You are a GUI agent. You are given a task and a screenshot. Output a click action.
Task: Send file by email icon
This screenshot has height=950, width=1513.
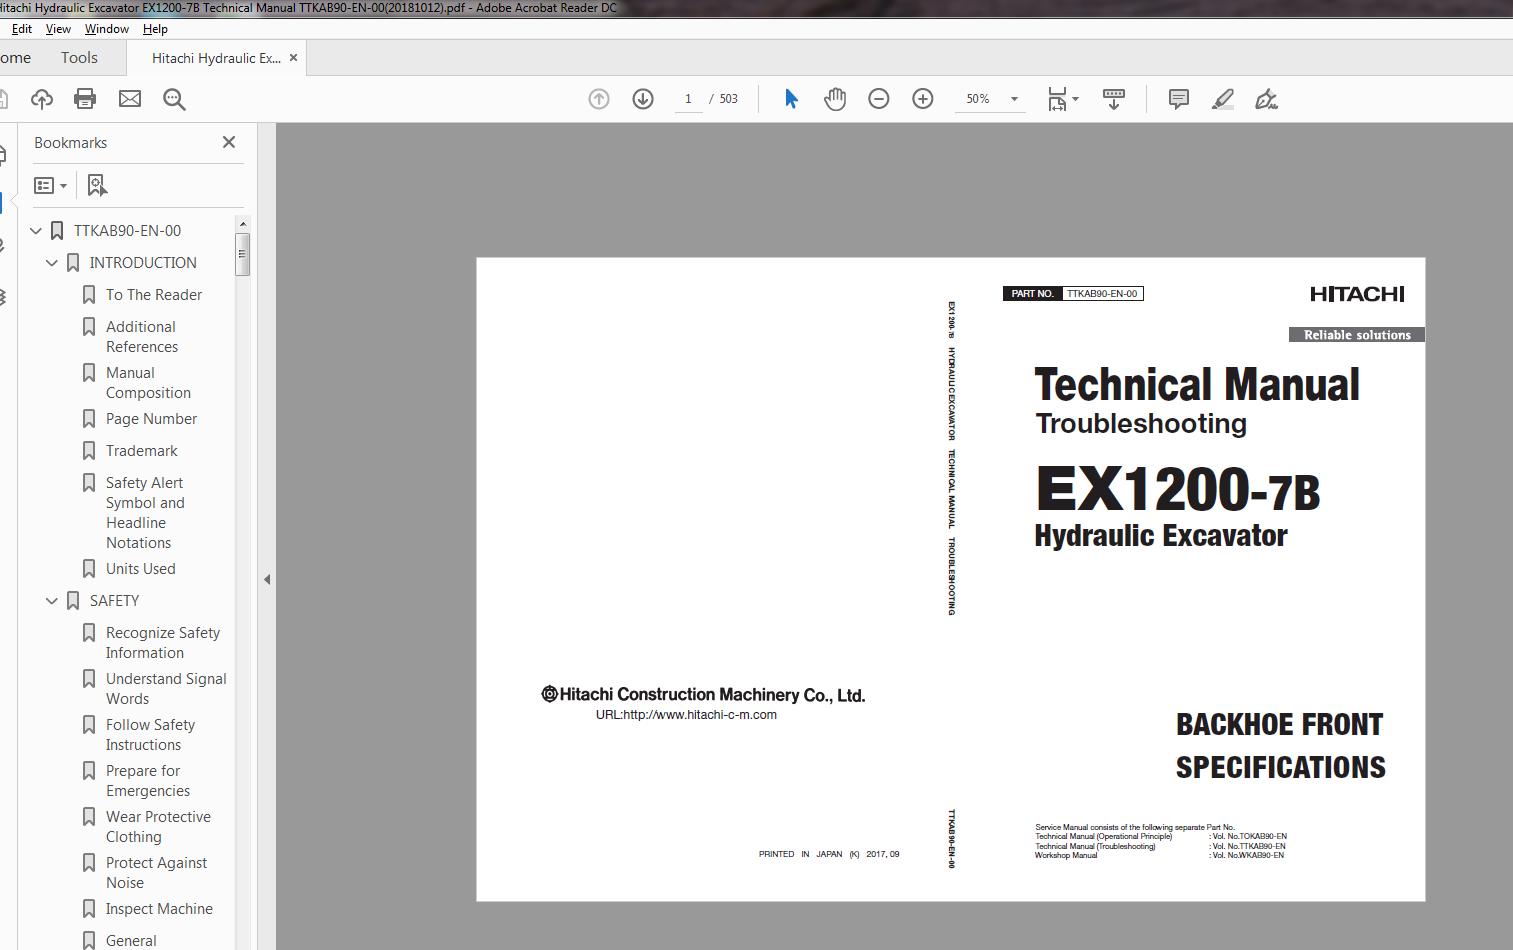(130, 99)
